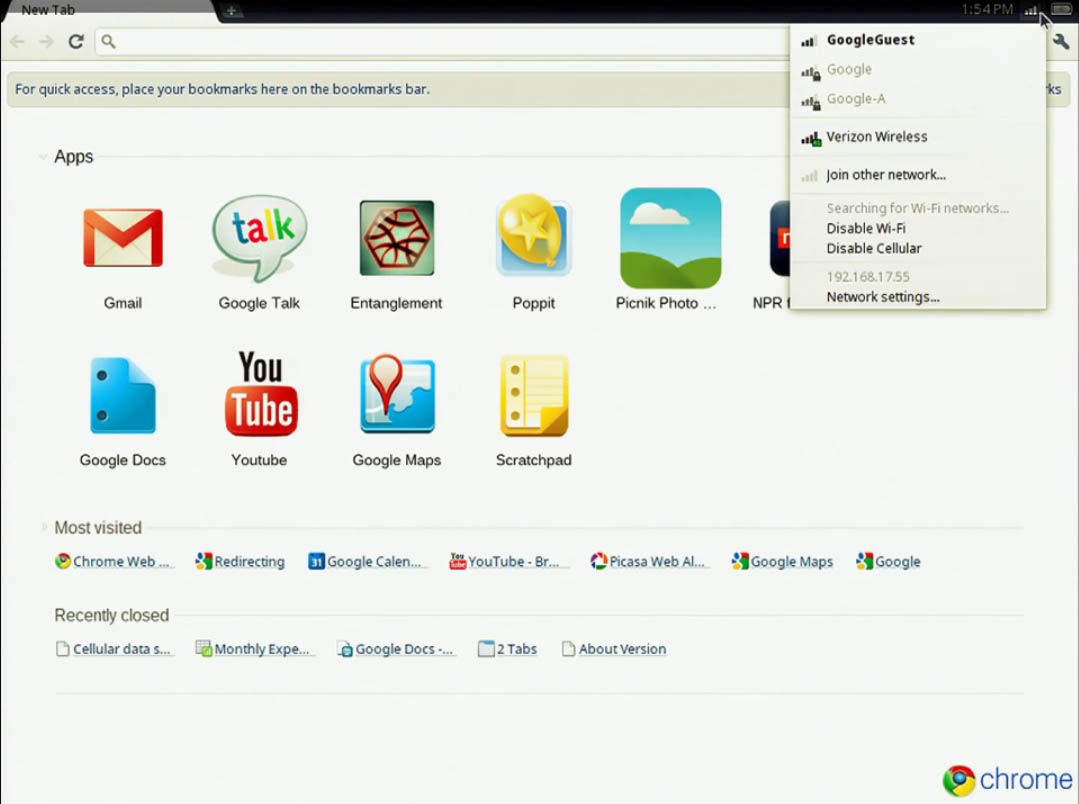Click the clock showing 1:54 PM
Viewport: 1079px width, 804px height.
[x=987, y=10]
